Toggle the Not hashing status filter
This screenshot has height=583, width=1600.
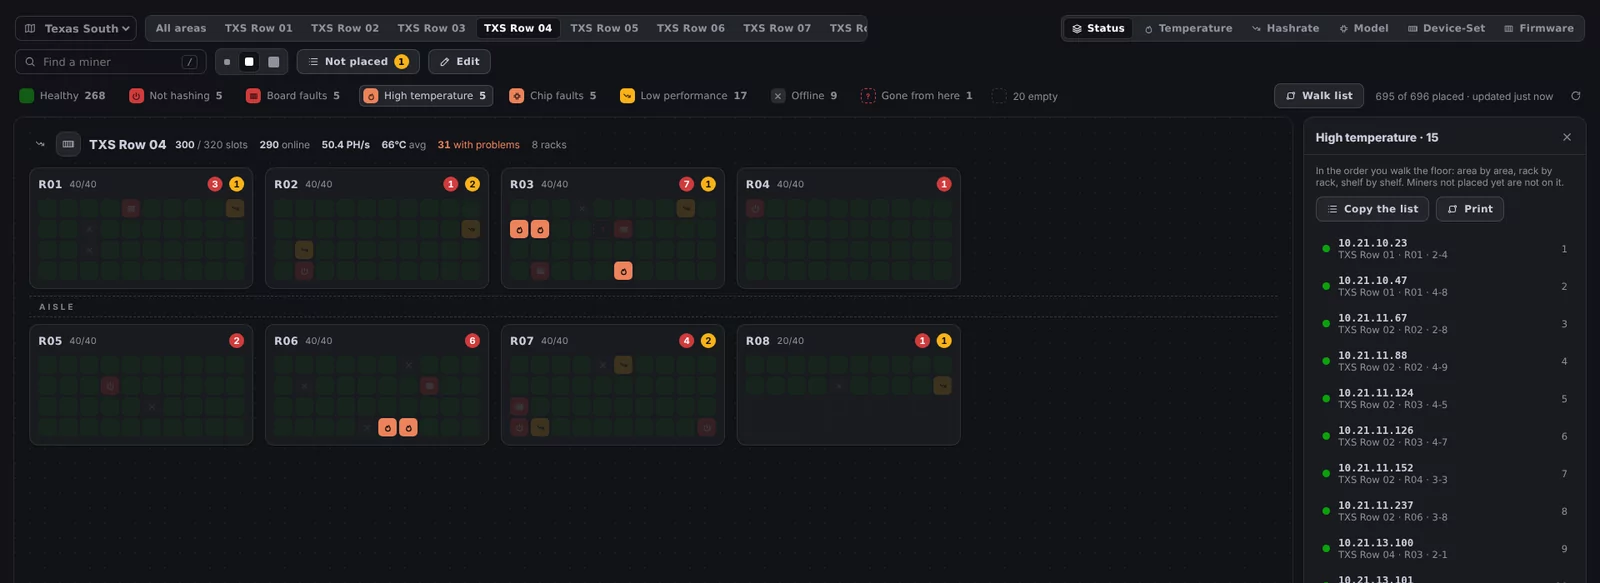coord(176,96)
